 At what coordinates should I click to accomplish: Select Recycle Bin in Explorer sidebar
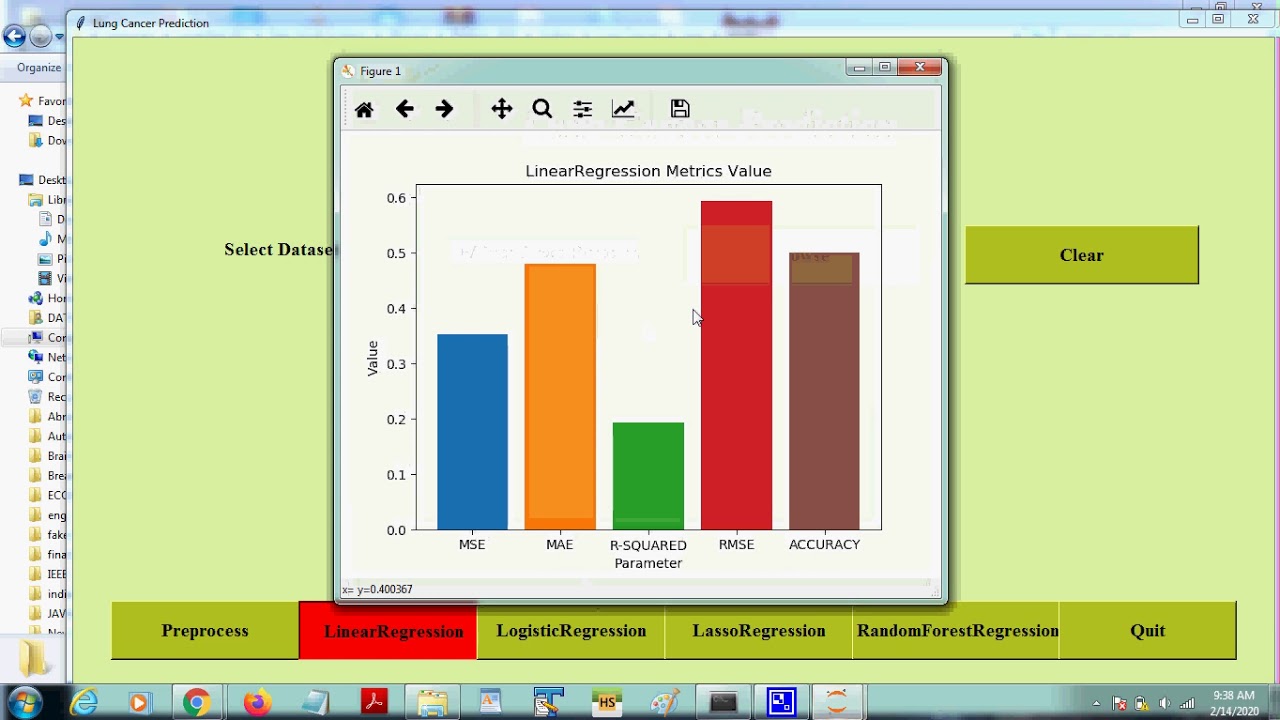[x=47, y=396]
